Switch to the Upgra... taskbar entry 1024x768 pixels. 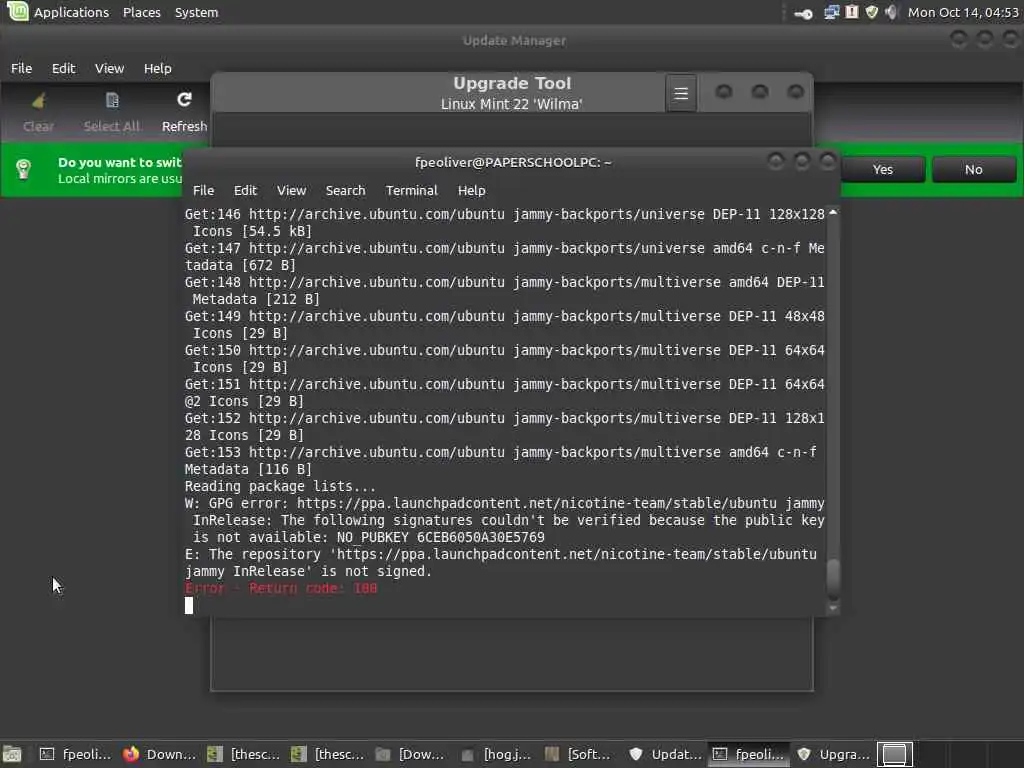click(x=832, y=754)
